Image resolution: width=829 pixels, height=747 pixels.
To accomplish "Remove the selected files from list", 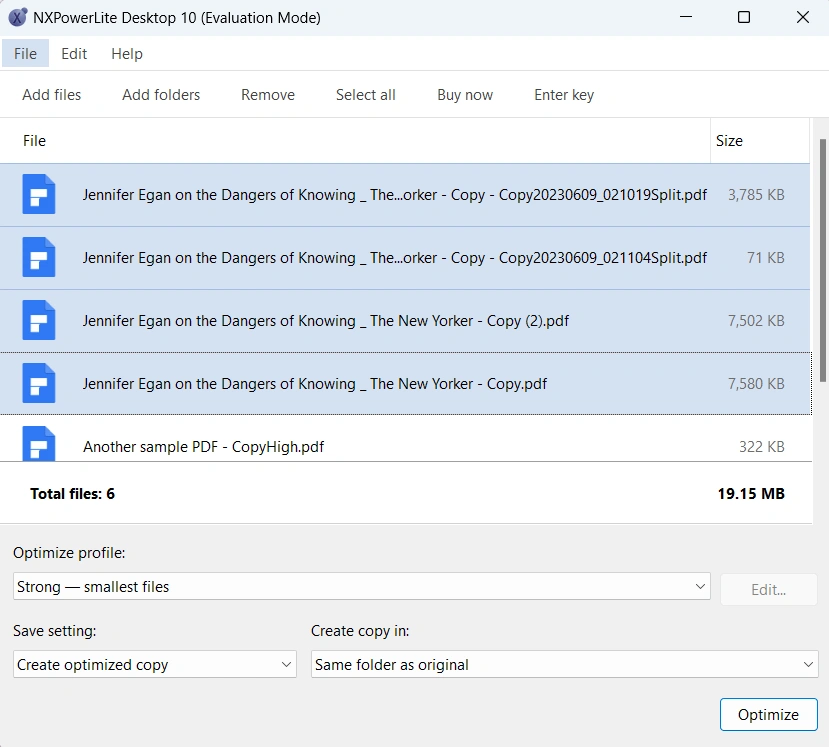I will click(268, 95).
